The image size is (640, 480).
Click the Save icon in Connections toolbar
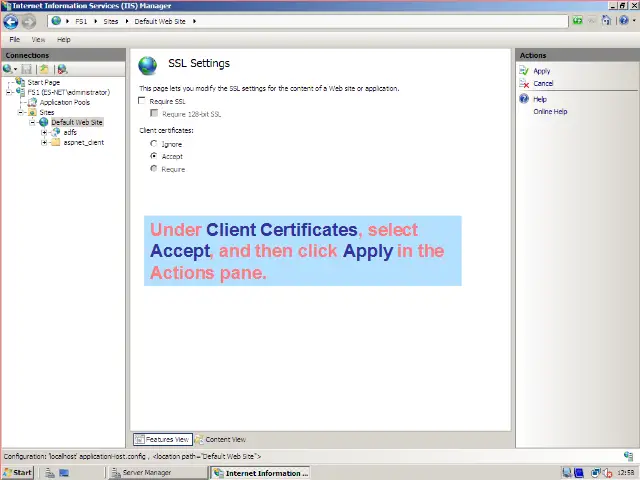coord(27,69)
